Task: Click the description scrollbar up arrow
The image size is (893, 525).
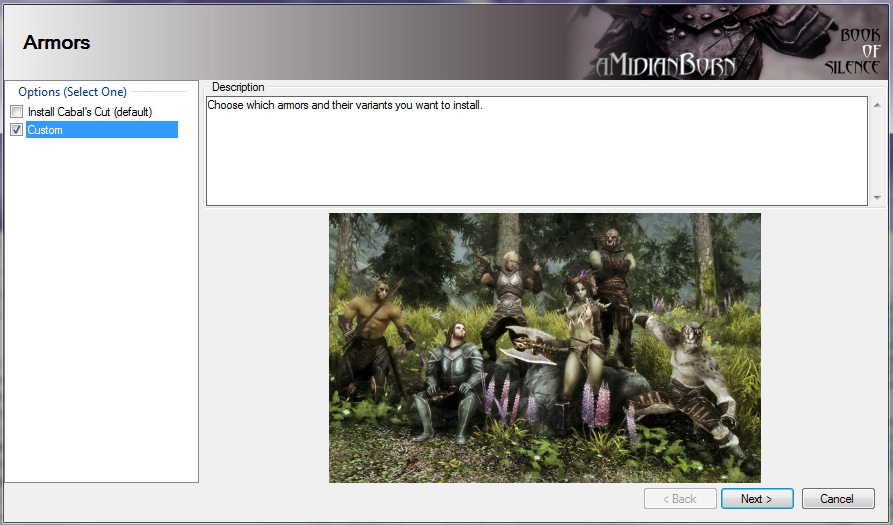Action: point(877,105)
